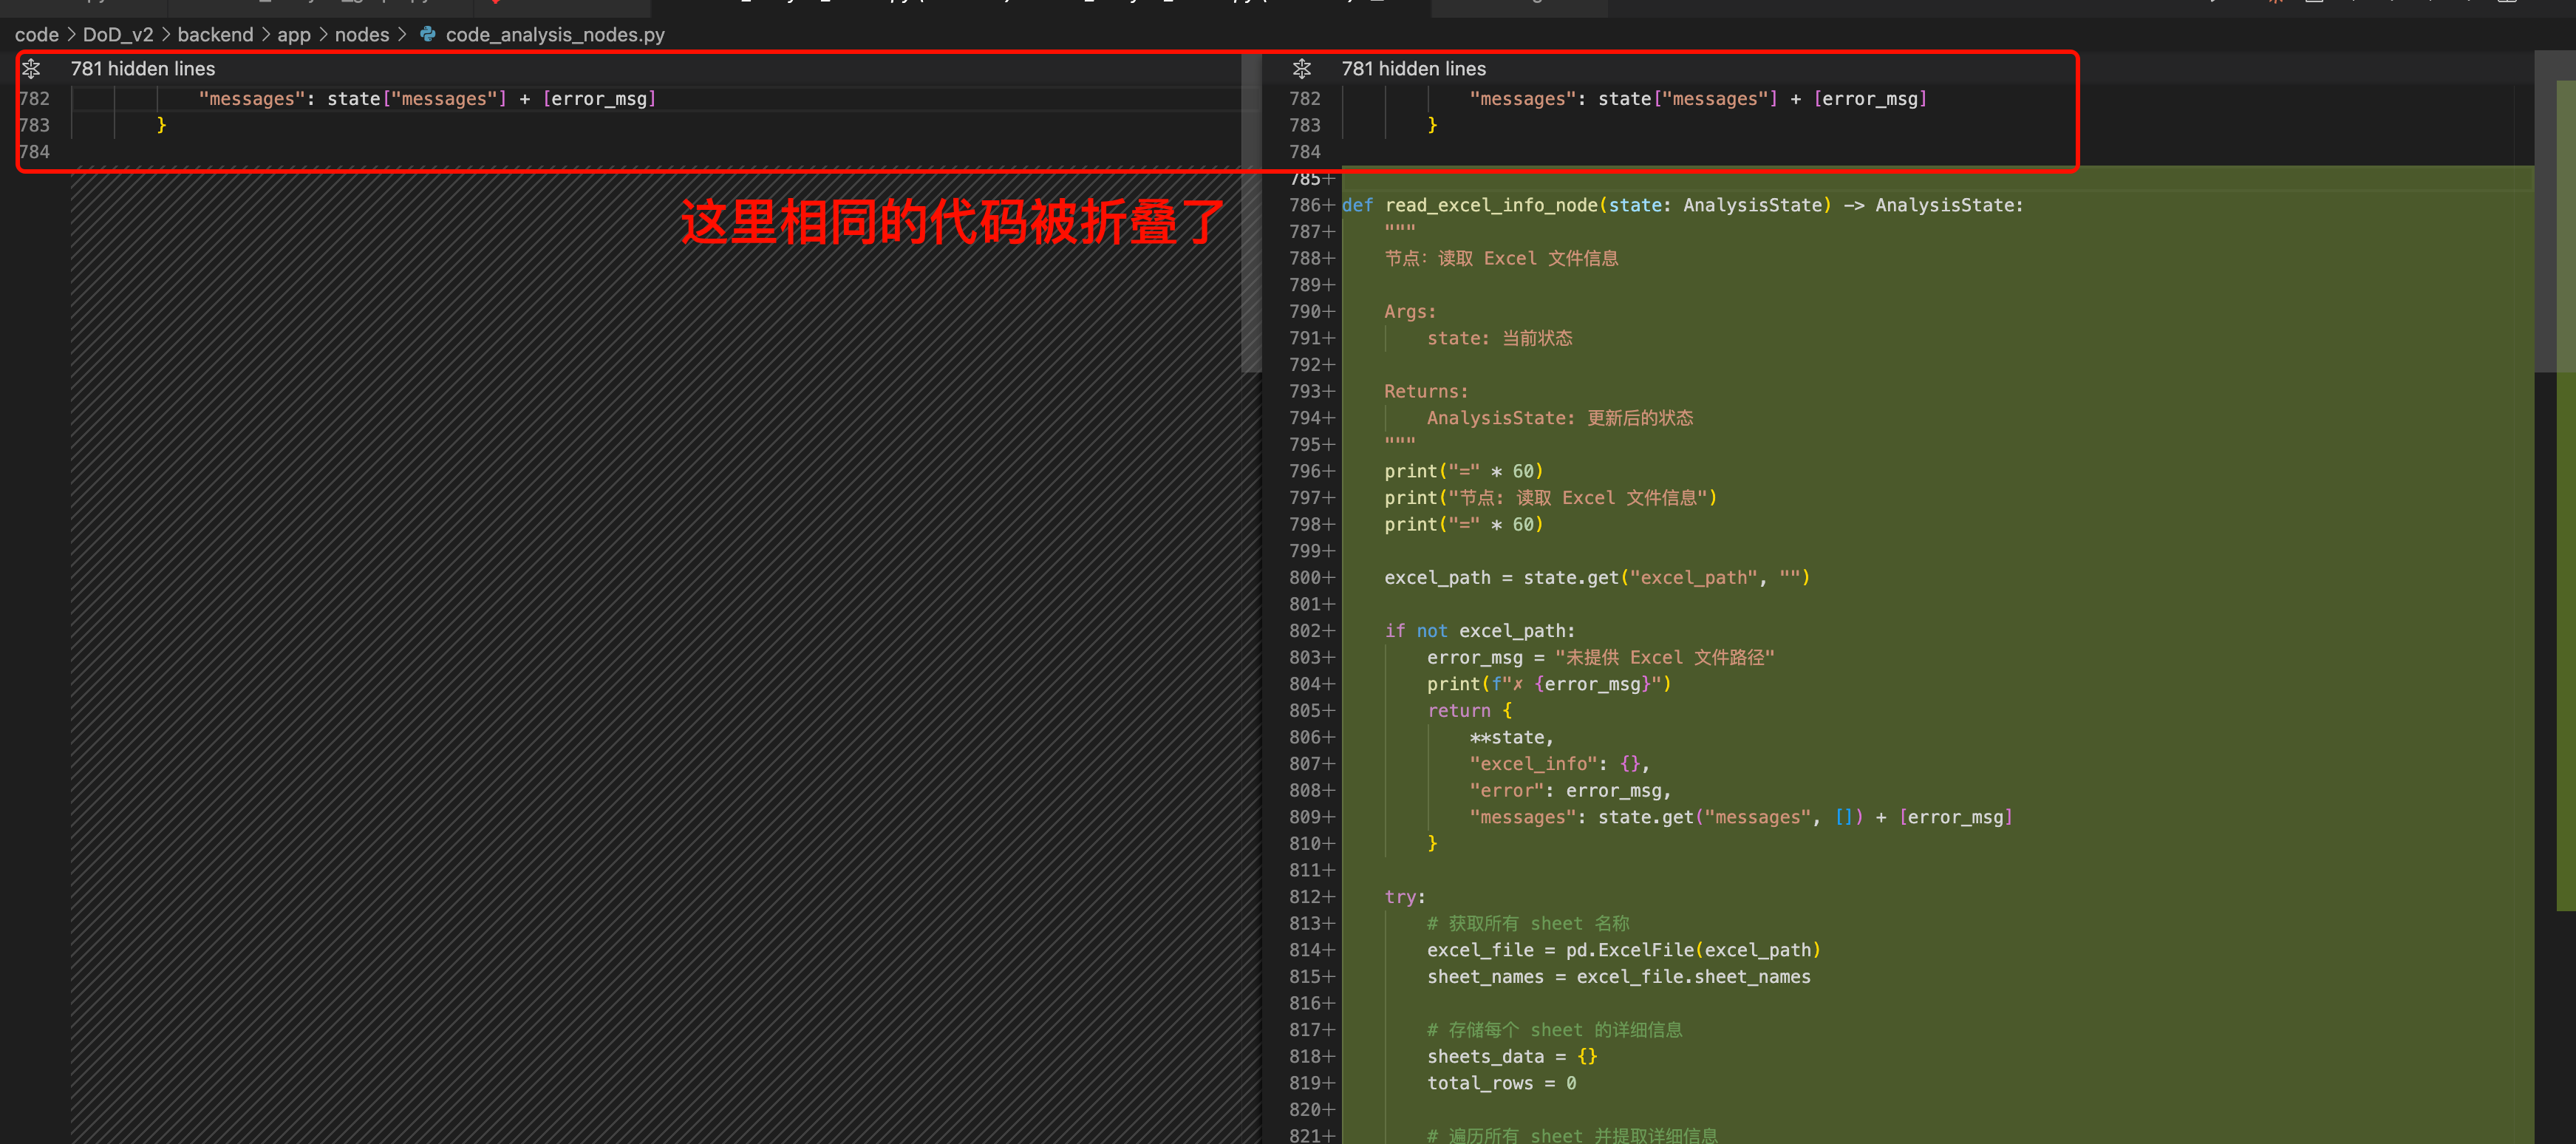Open the 'DoD_v2' breadcrumb dropdown

(118, 34)
